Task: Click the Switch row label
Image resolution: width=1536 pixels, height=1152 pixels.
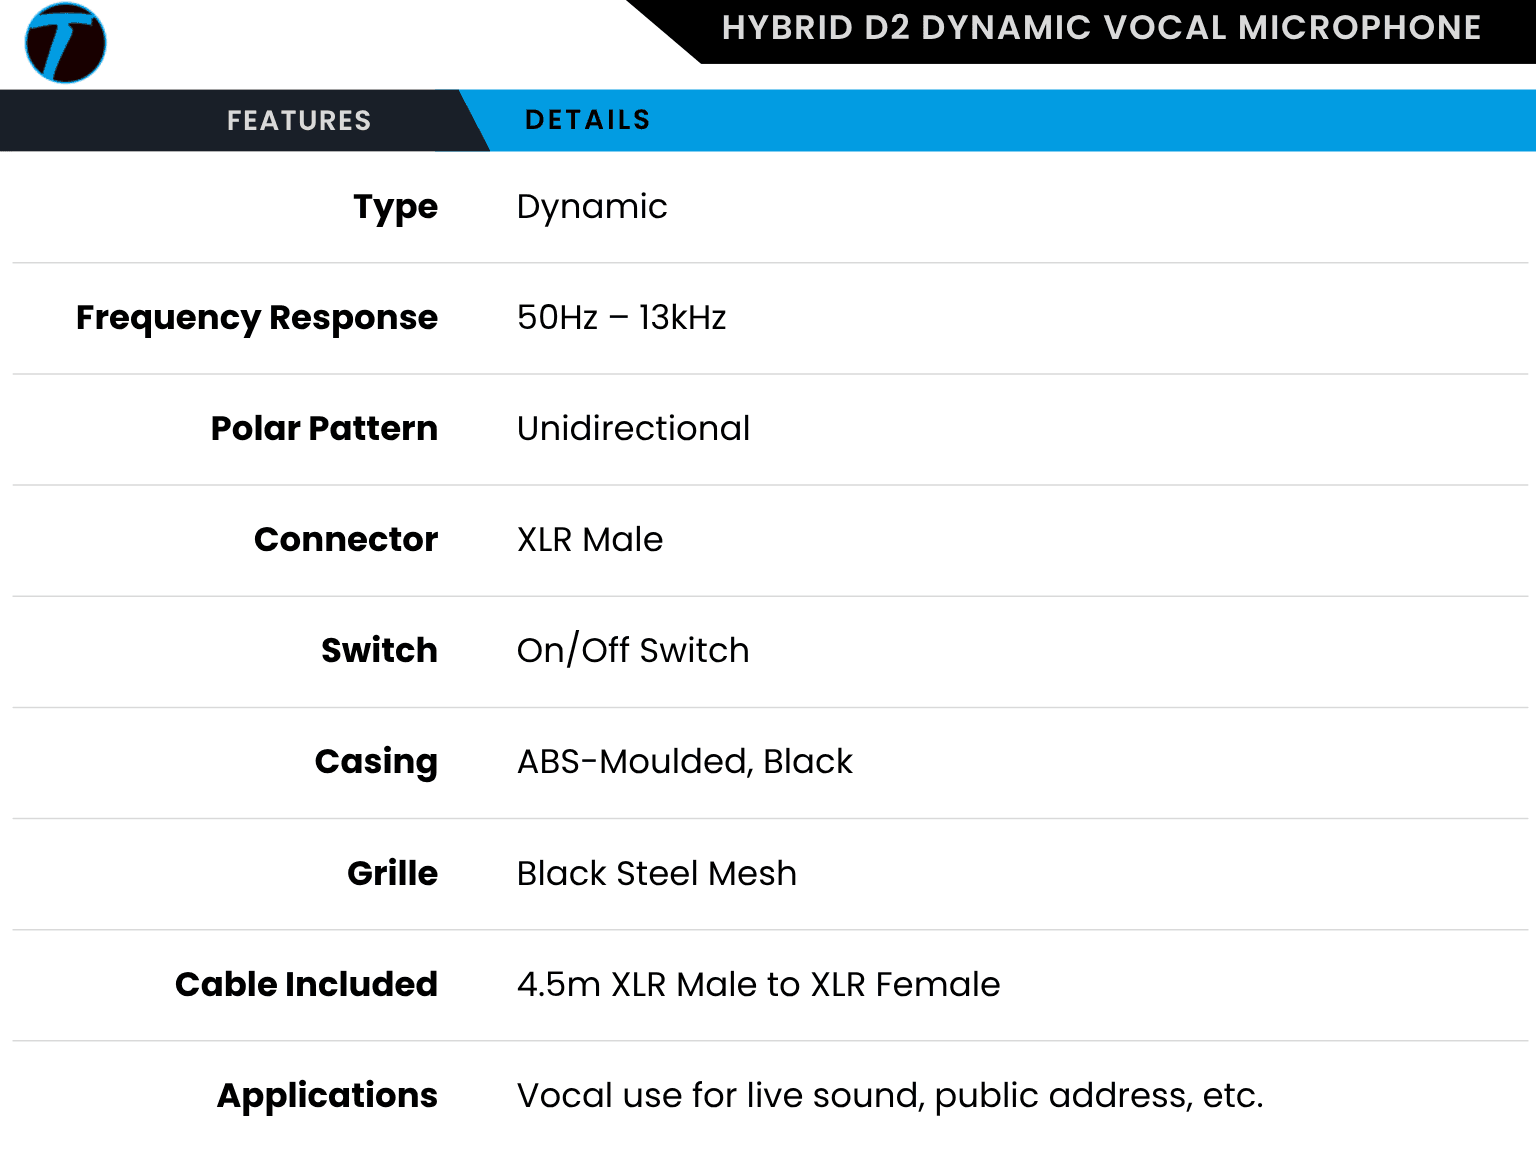Action: click(x=379, y=651)
